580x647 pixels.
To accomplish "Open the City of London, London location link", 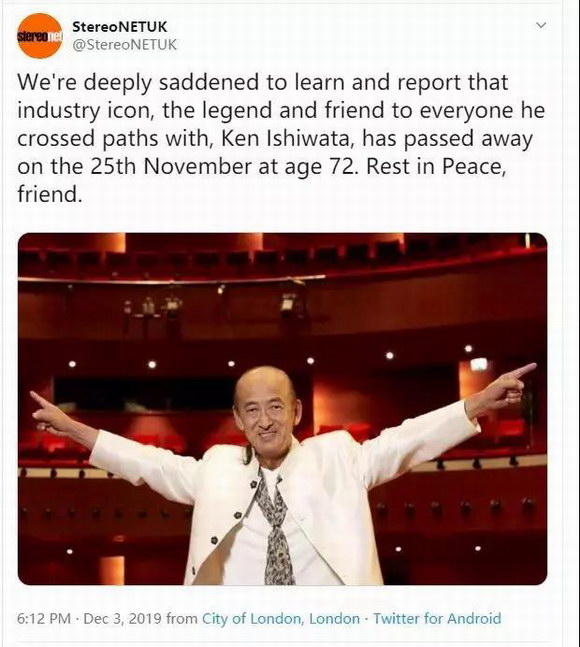I will (x=281, y=619).
